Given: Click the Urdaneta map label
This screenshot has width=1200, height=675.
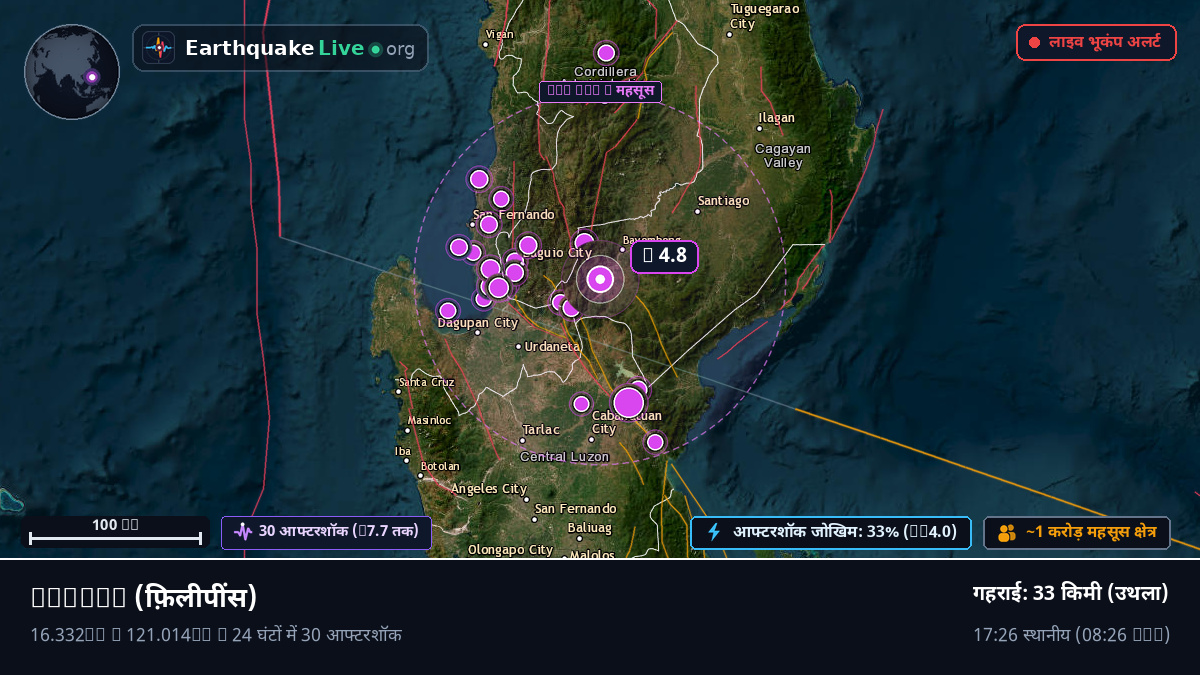Looking at the screenshot, I should 551,347.
